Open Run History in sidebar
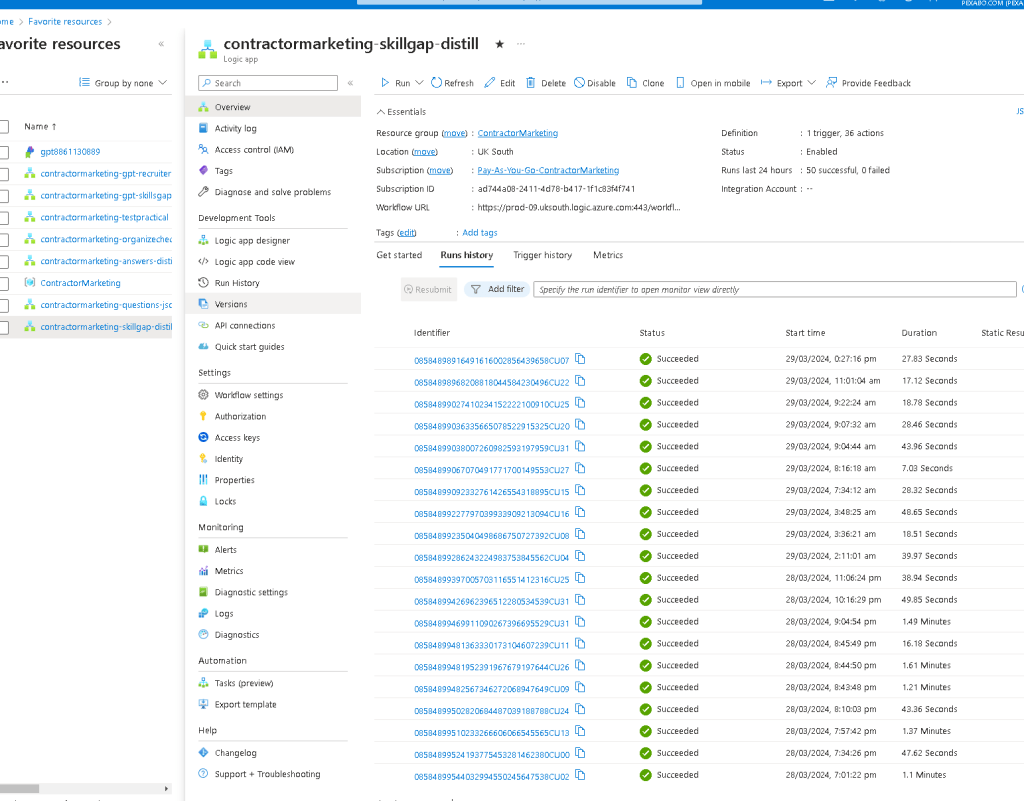The width and height of the screenshot is (1024, 801). pos(237,283)
